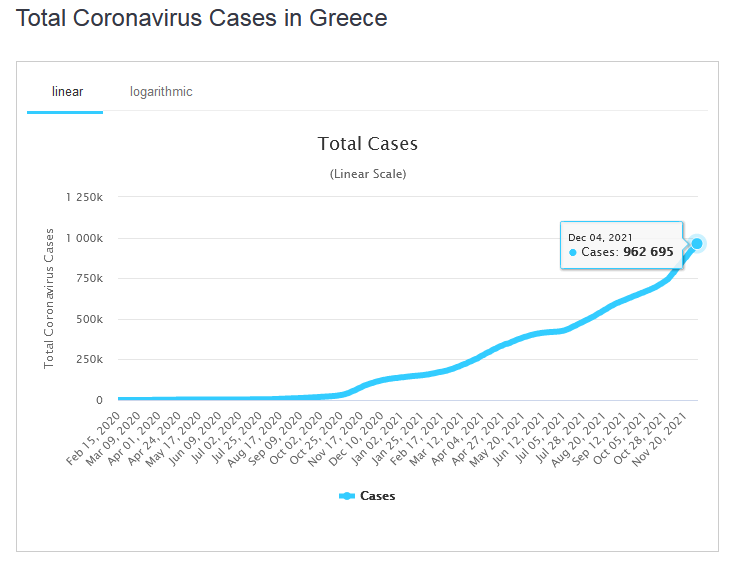Toggle the Cases series legend label
This screenshot has width=734, height=577.
pos(377,496)
